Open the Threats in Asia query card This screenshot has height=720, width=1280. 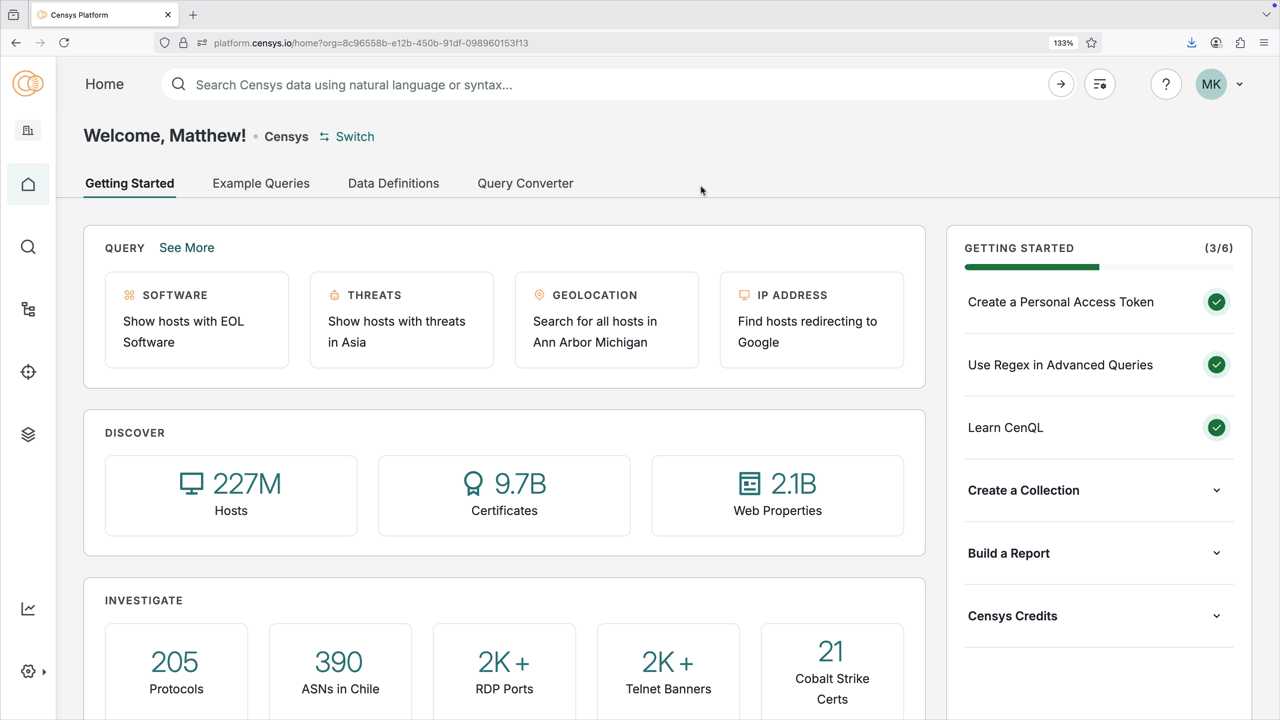[402, 320]
